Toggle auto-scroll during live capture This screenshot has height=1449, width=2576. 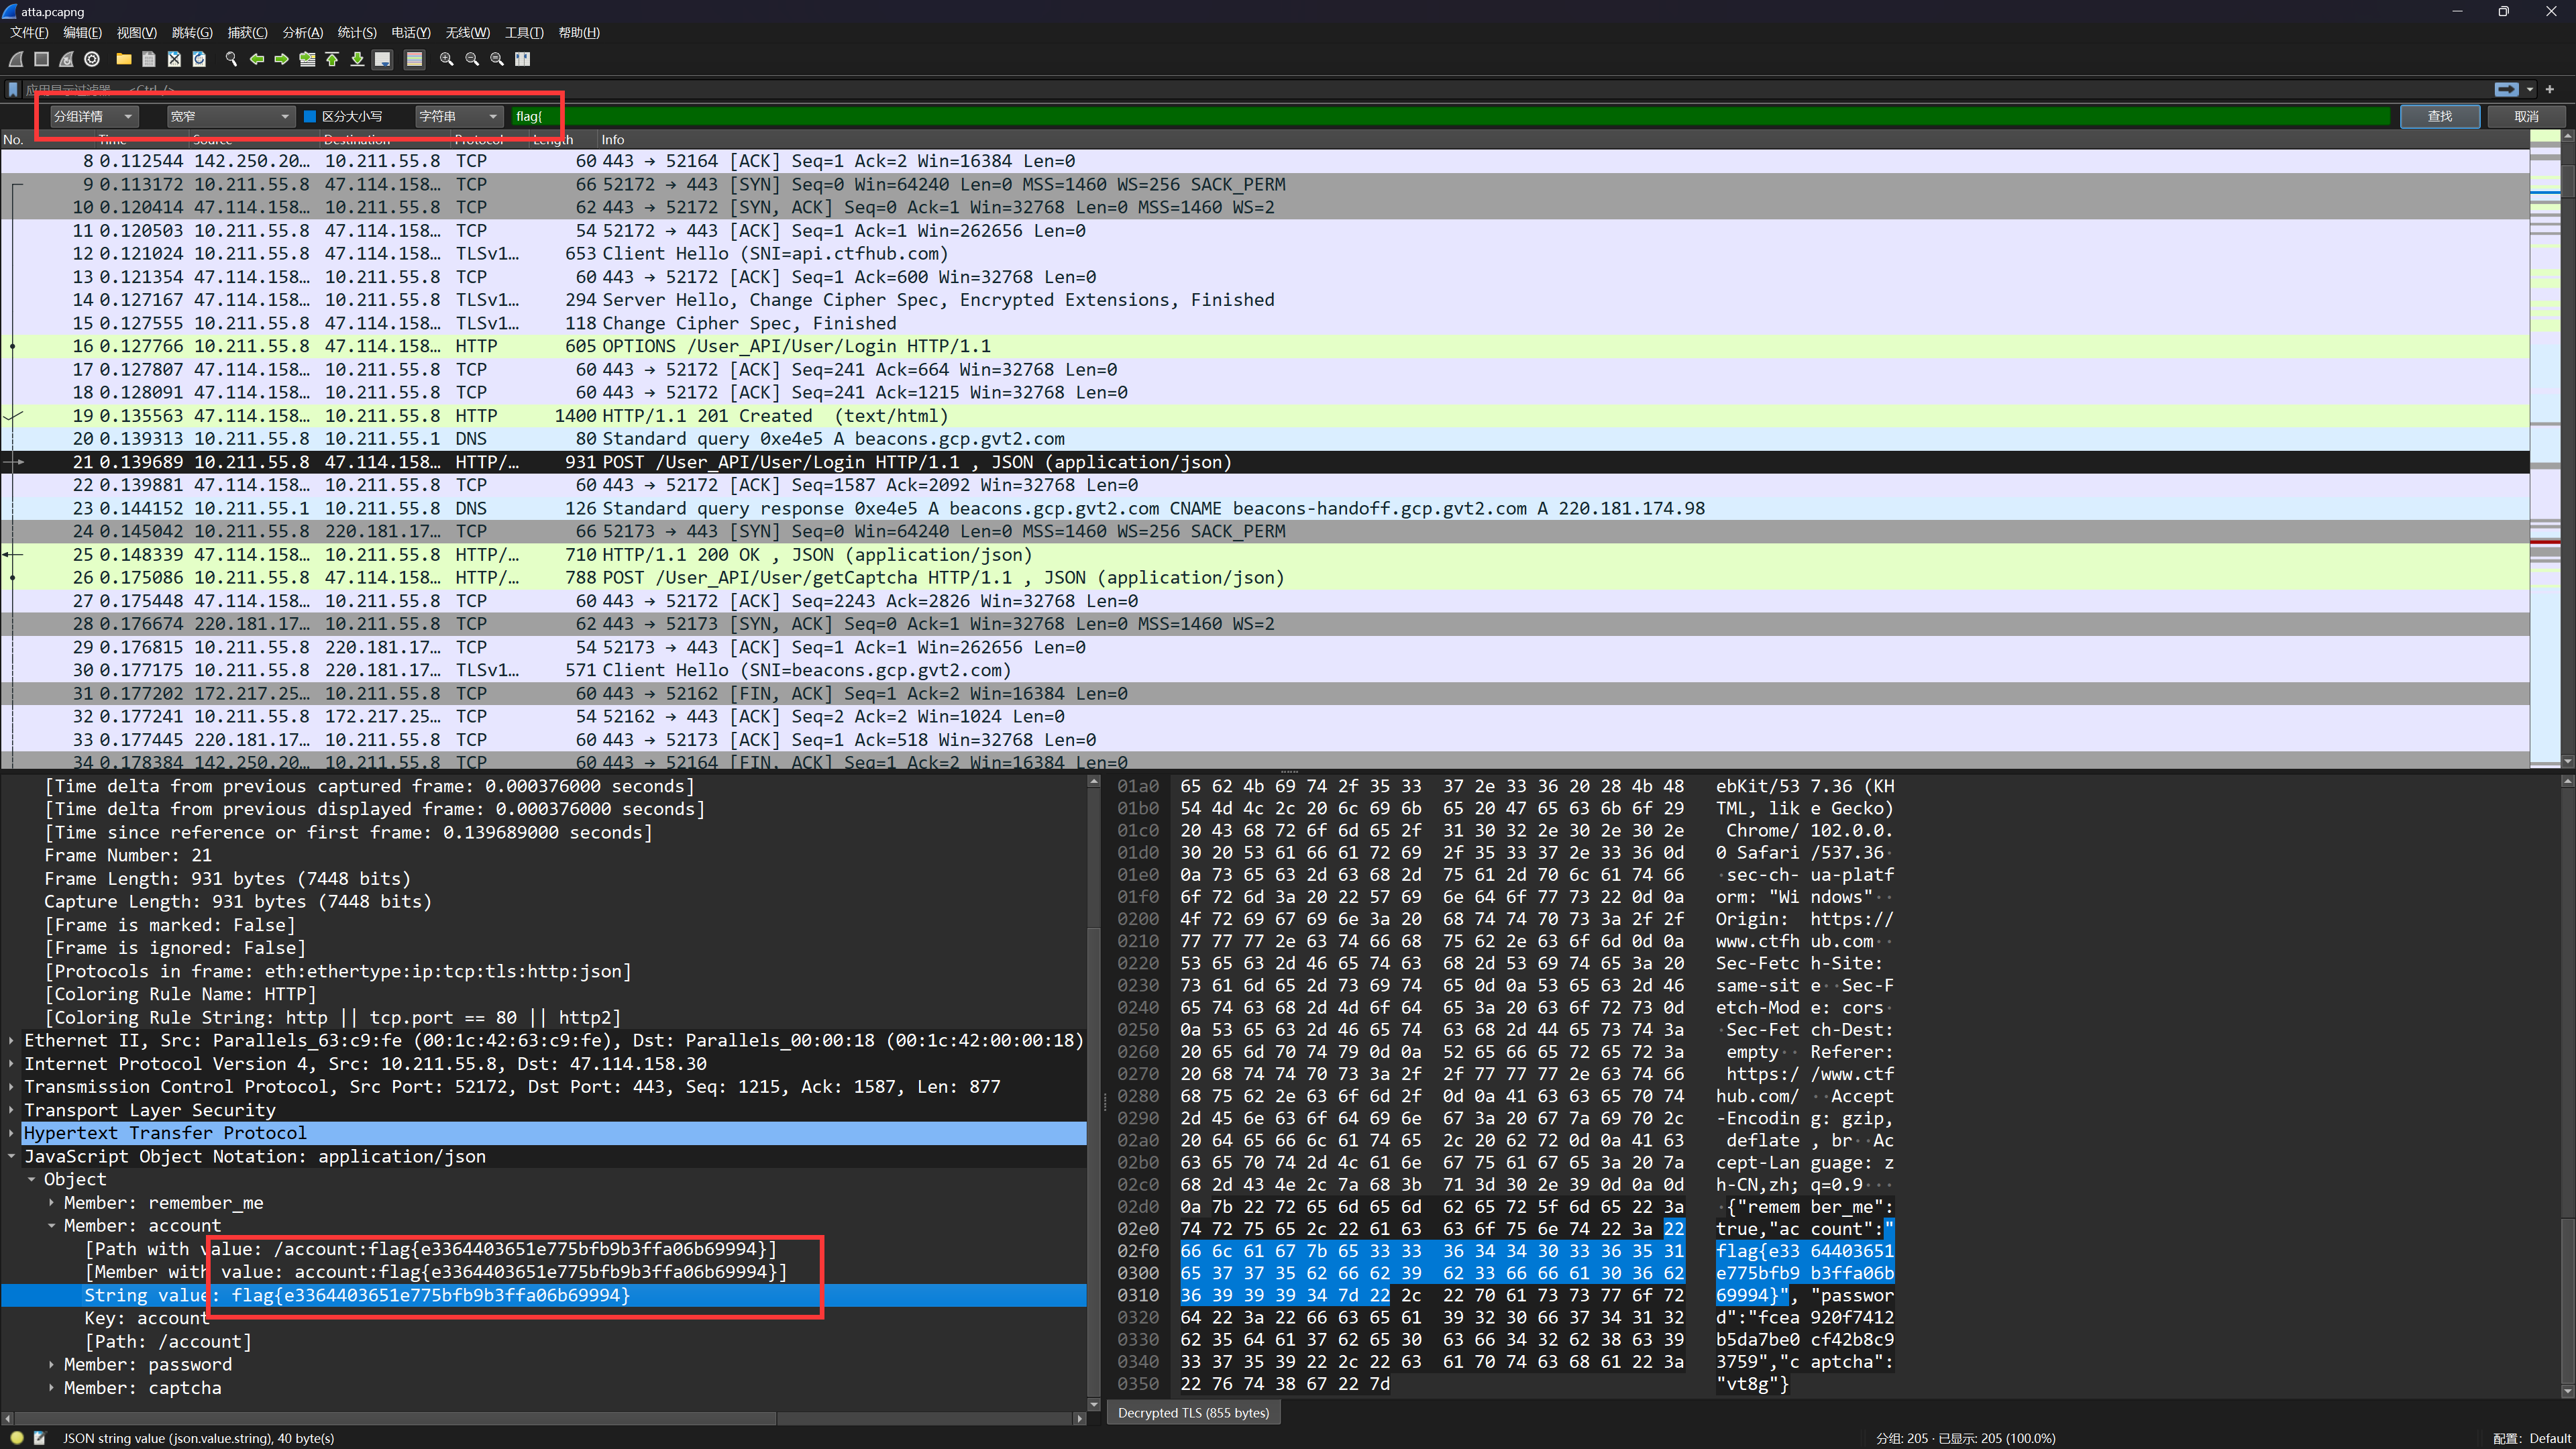[x=382, y=59]
